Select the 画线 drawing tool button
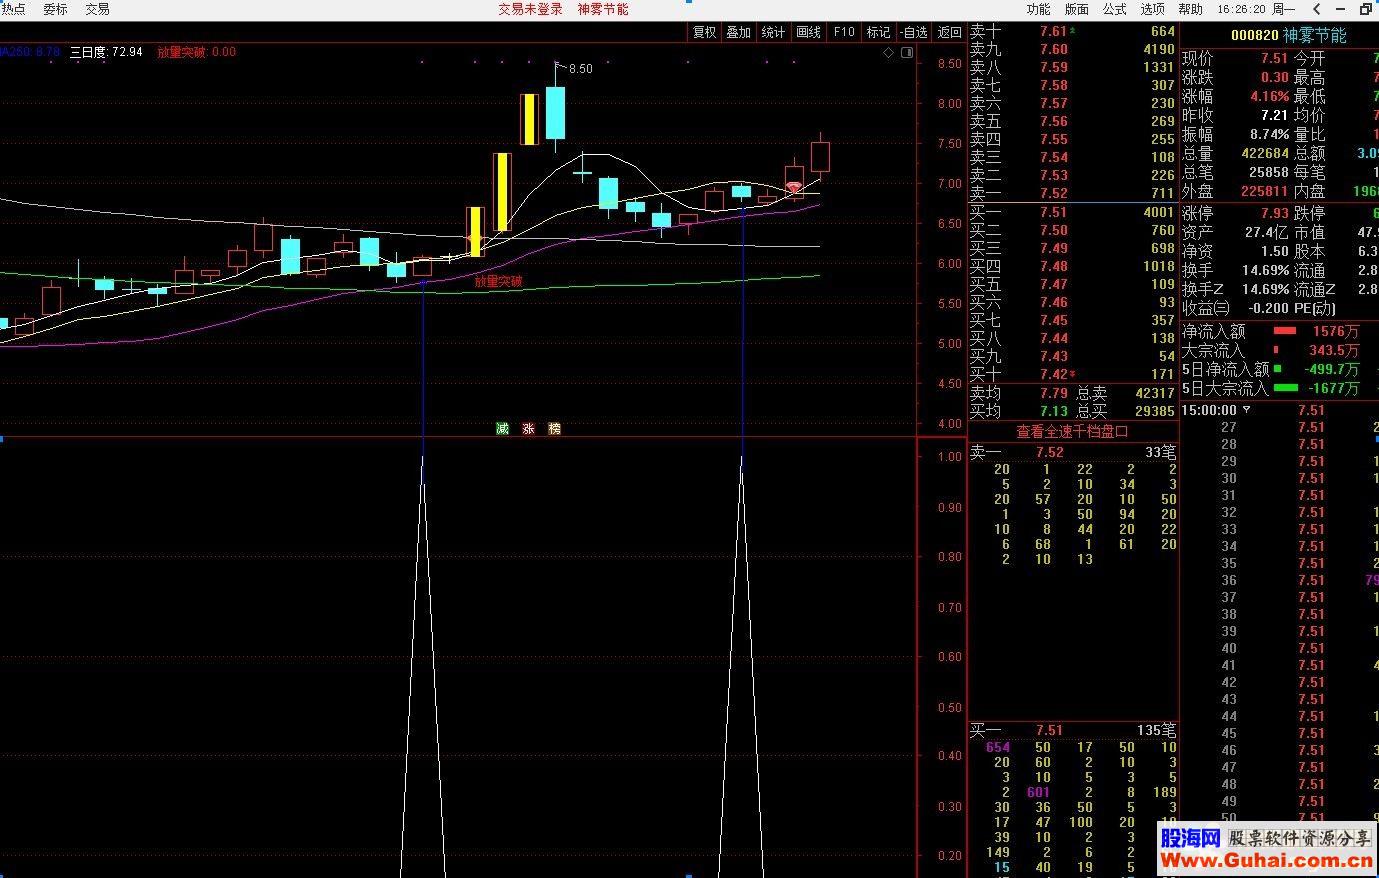Screen dimensions: 1379x878 [x=808, y=32]
